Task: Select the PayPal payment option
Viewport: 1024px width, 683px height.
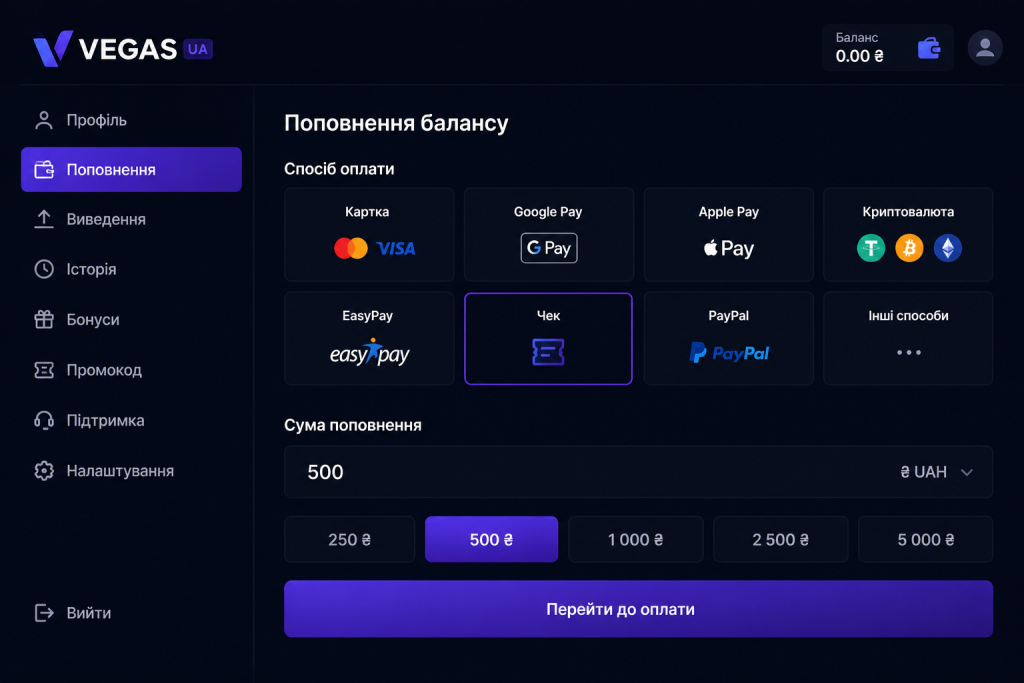Action: coord(729,338)
